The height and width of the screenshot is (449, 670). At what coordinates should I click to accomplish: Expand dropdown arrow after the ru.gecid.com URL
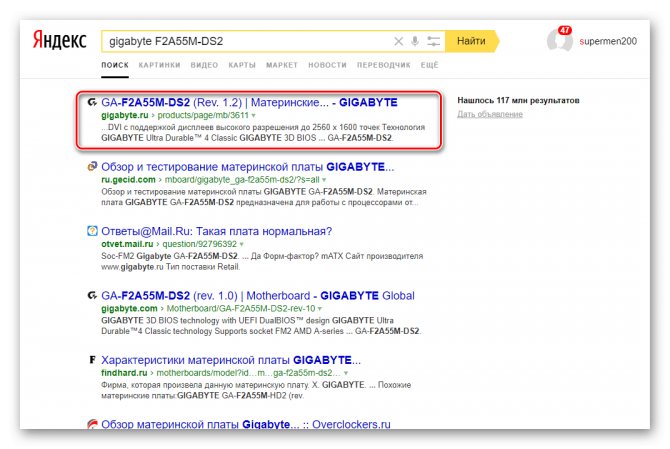click(x=324, y=180)
